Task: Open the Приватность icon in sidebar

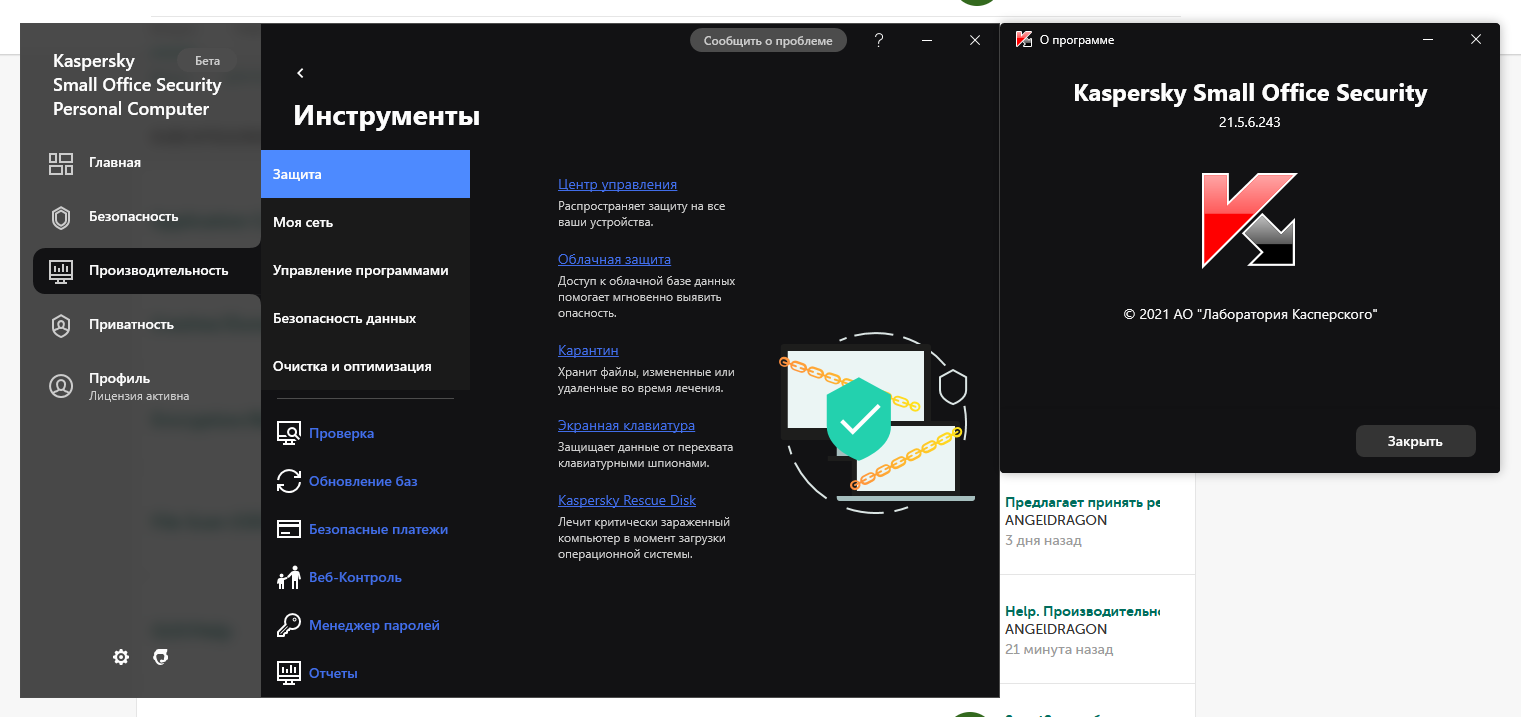Action: 61,325
